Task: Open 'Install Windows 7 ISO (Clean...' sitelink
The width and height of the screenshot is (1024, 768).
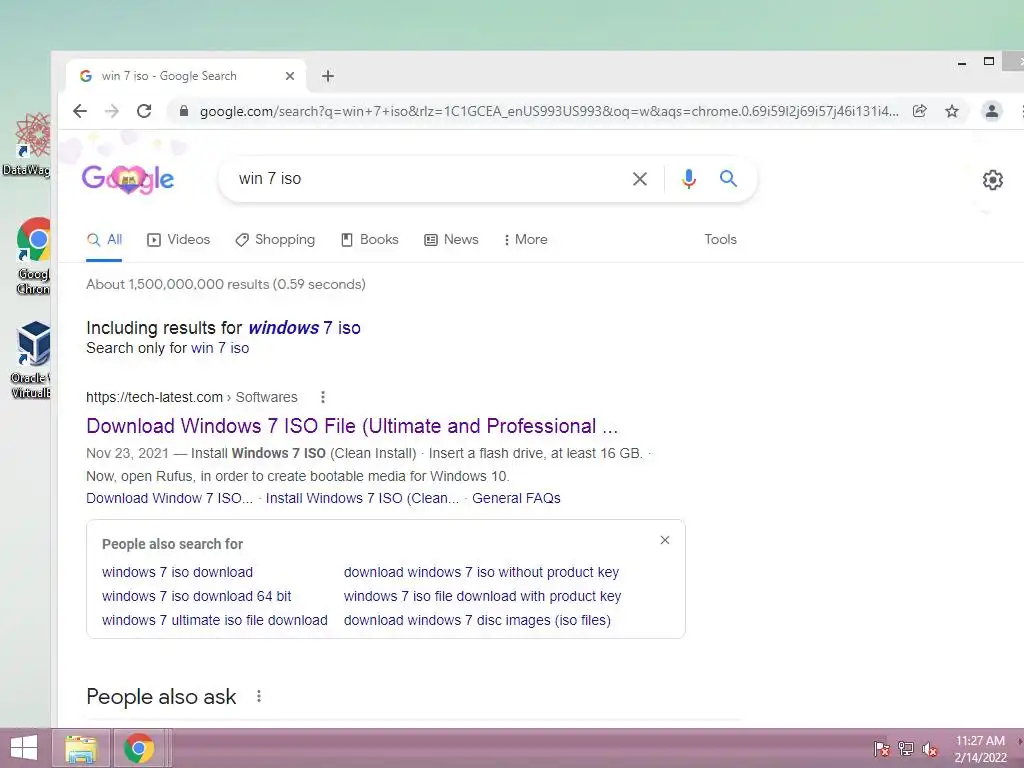Action: click(x=362, y=498)
